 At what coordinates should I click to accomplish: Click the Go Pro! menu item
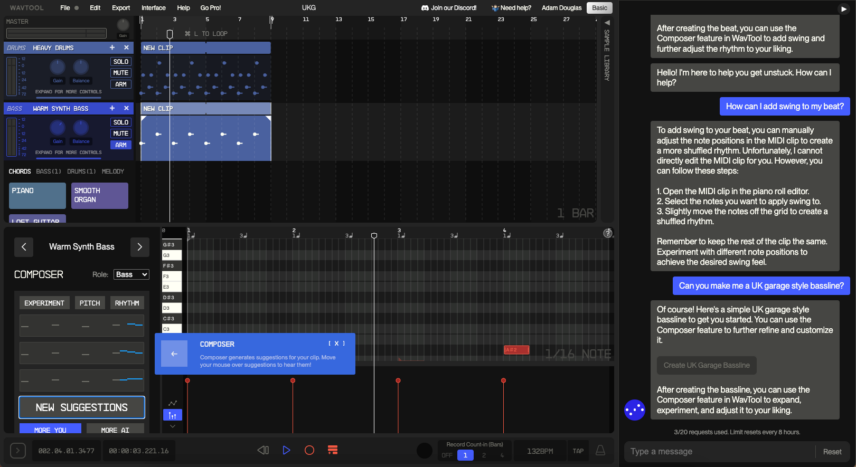coord(211,8)
